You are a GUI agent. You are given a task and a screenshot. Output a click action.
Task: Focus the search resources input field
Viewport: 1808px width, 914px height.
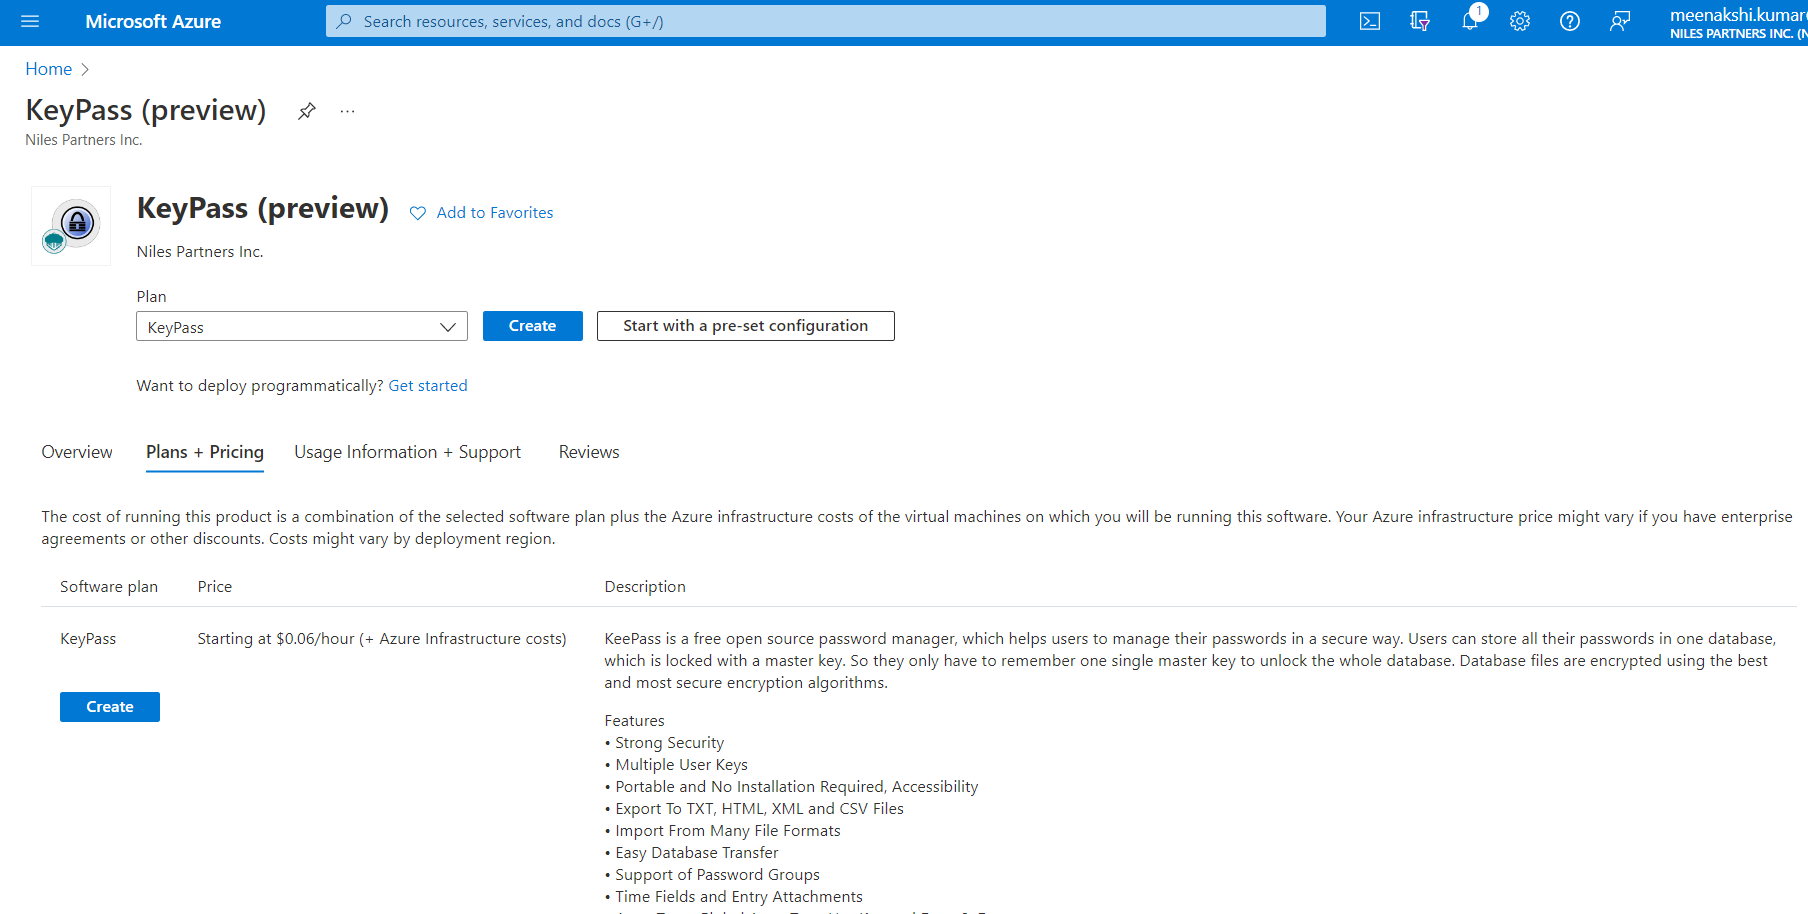pyautogui.click(x=826, y=21)
